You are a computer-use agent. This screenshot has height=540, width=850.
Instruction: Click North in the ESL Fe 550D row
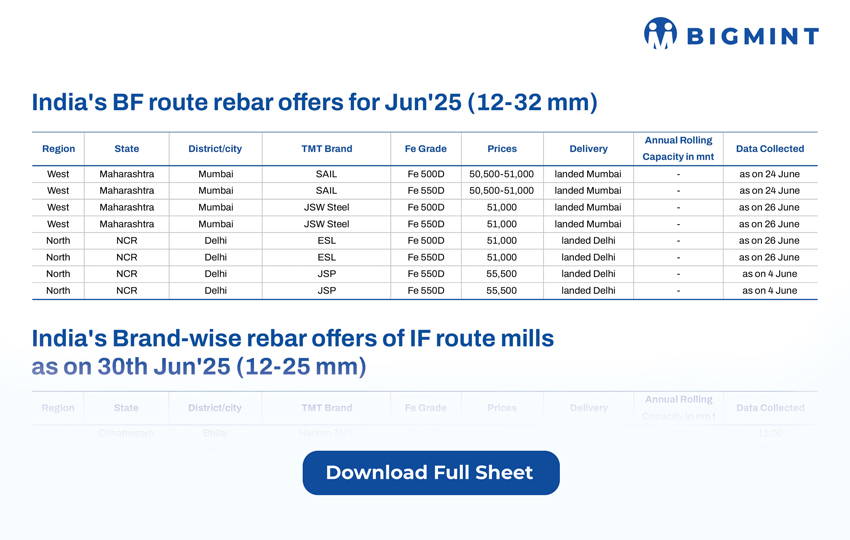click(58, 258)
